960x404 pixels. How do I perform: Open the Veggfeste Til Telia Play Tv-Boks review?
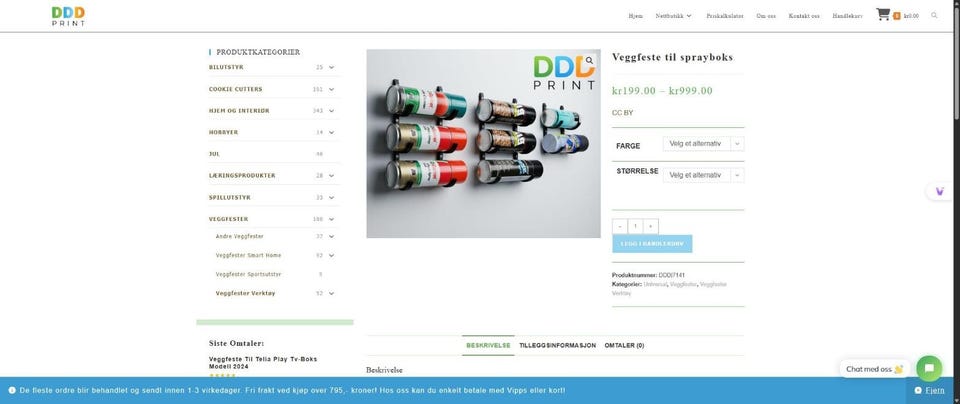coord(263,362)
